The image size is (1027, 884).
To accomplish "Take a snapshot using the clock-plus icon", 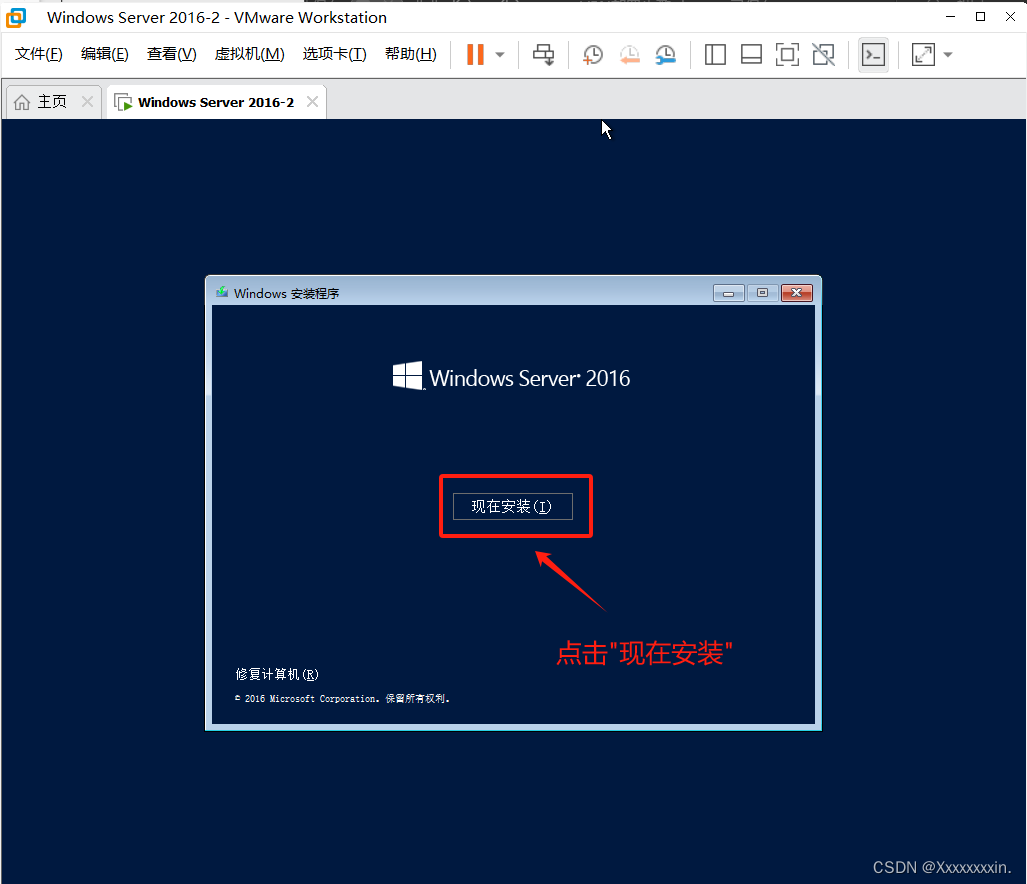I will point(593,55).
